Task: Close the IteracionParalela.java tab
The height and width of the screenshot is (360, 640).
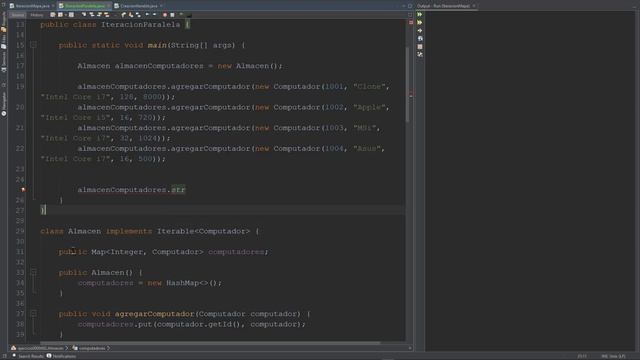Action: pyautogui.click(x=109, y=6)
